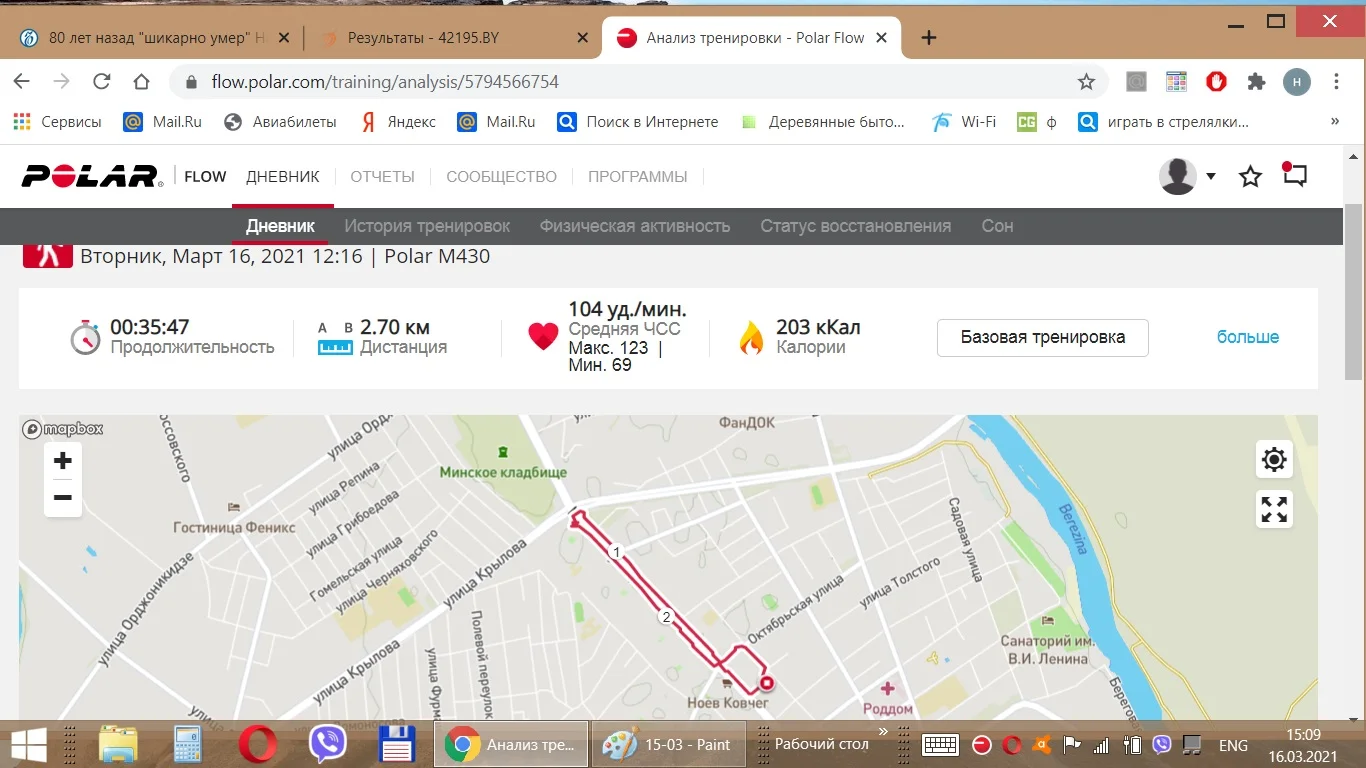Open the Chrome profile avatar
1366x768 pixels.
pos(1297,82)
